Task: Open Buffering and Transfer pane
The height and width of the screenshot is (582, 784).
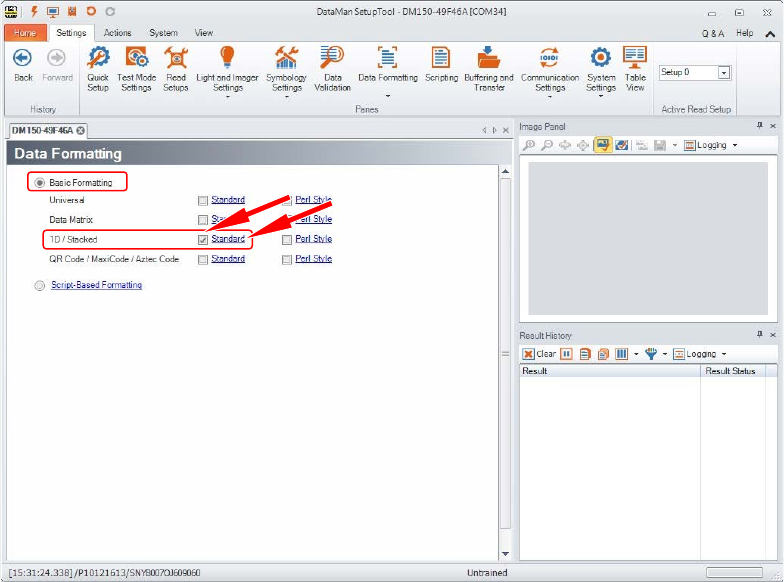Action: [x=488, y=69]
